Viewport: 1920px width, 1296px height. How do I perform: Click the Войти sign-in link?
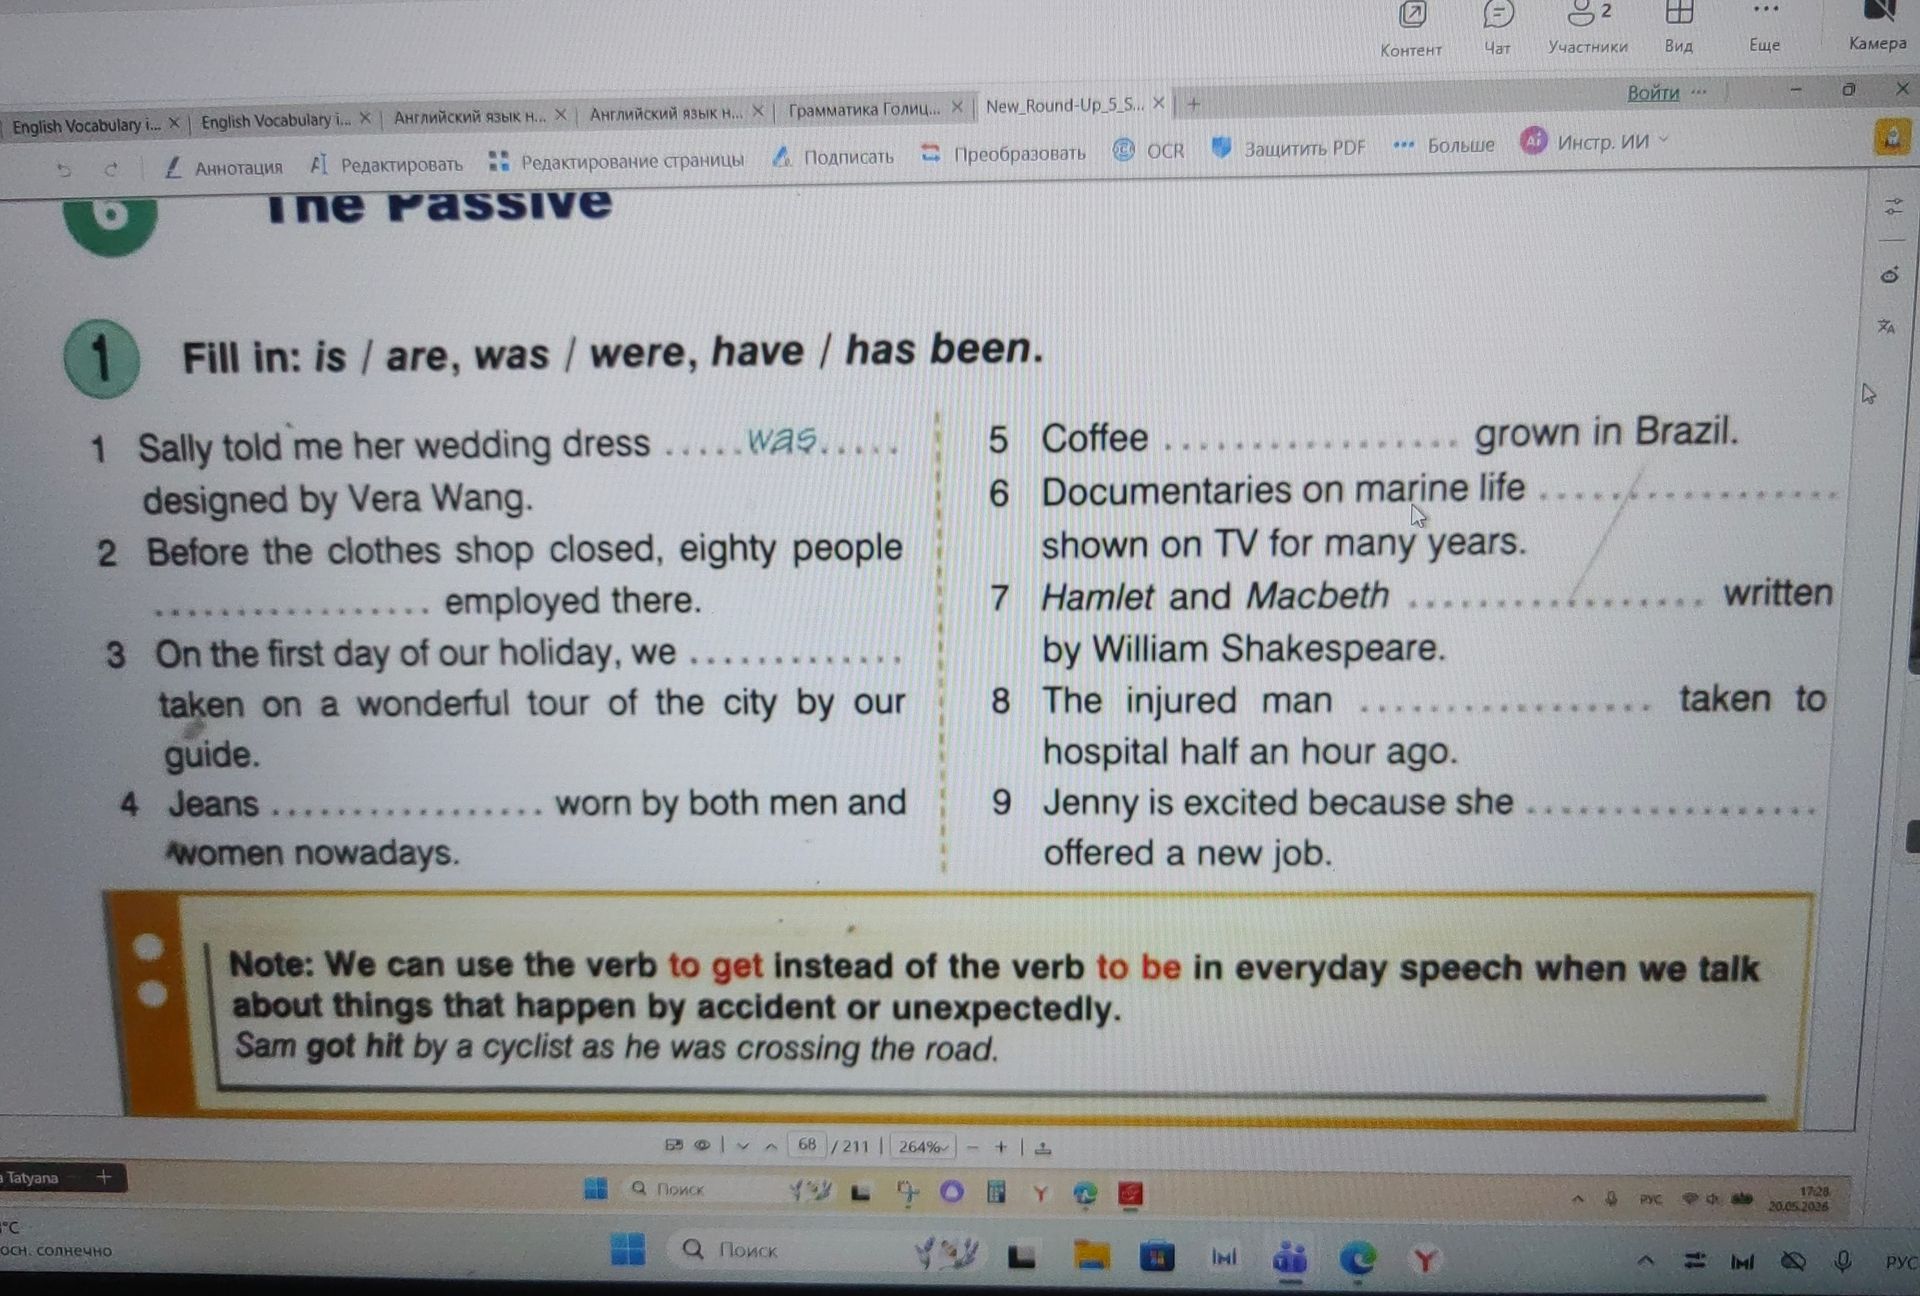pyautogui.click(x=1653, y=93)
